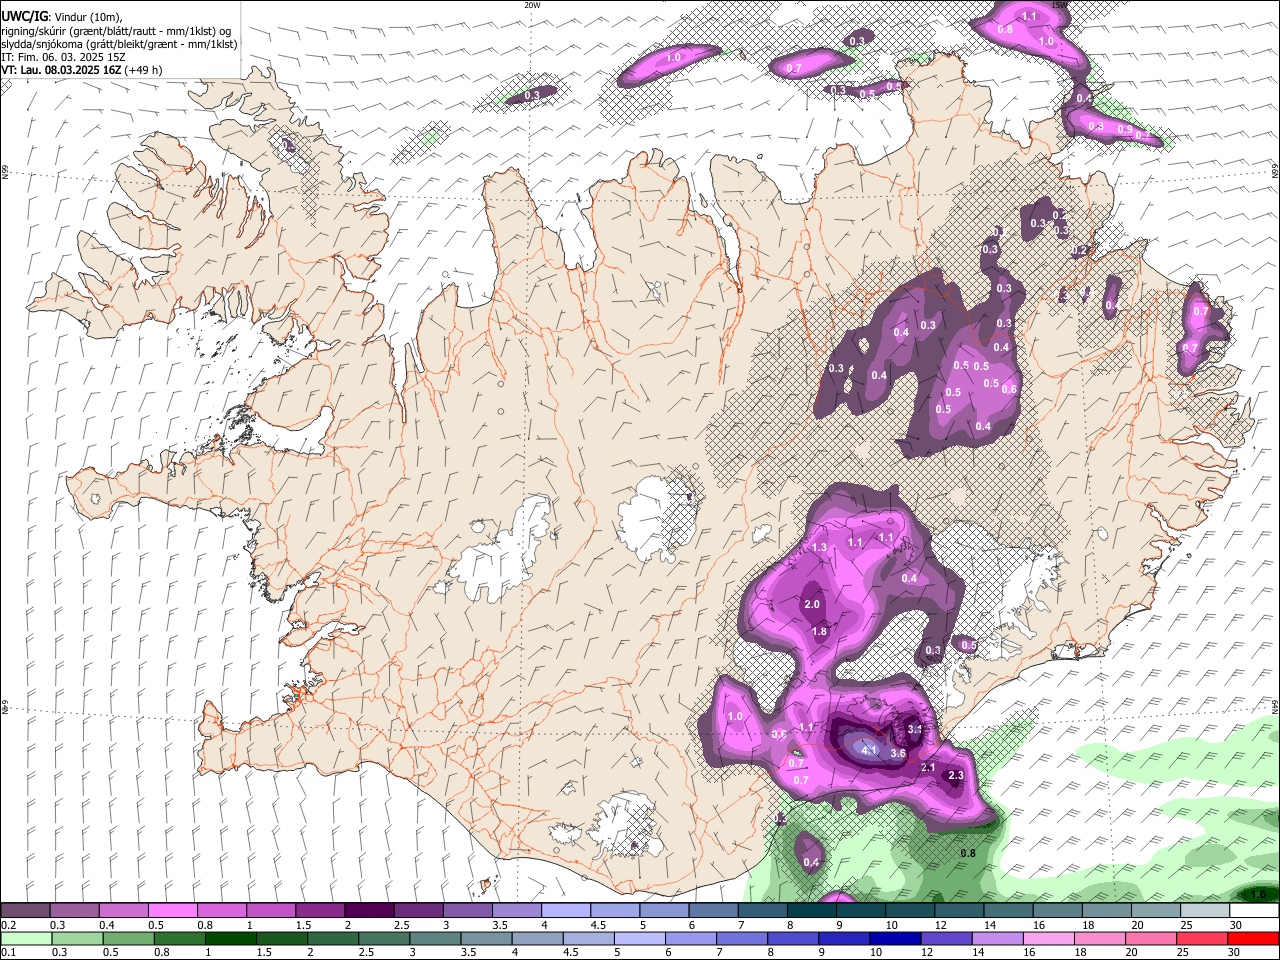Click the 1.6 rain value on dark green area

coord(1259,894)
